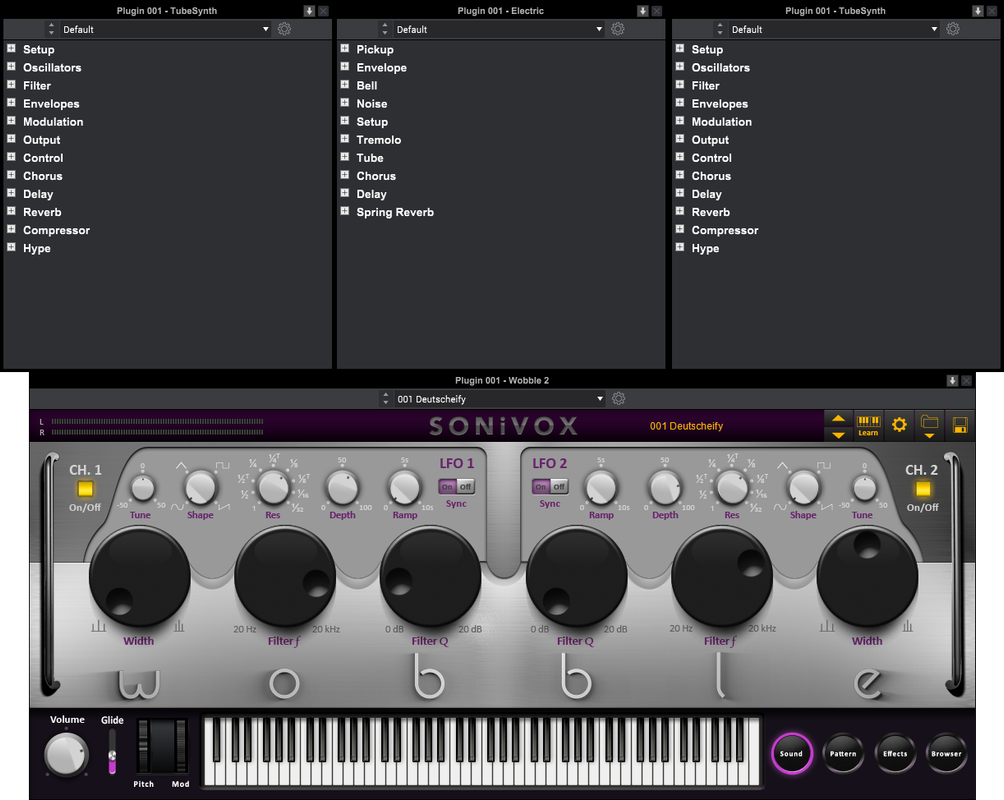Step presets with right TubeSynth stepper arrows
This screenshot has height=800, width=1004.
click(x=720, y=29)
